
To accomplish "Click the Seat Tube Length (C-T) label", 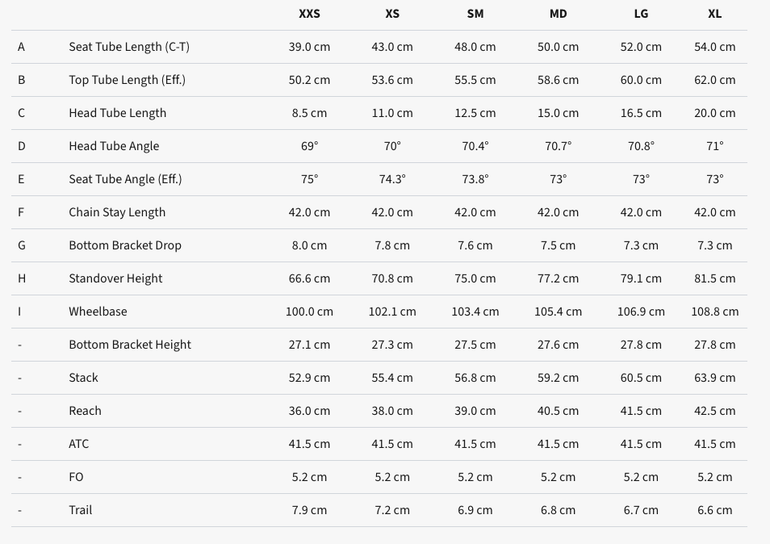I will click(x=129, y=47).
